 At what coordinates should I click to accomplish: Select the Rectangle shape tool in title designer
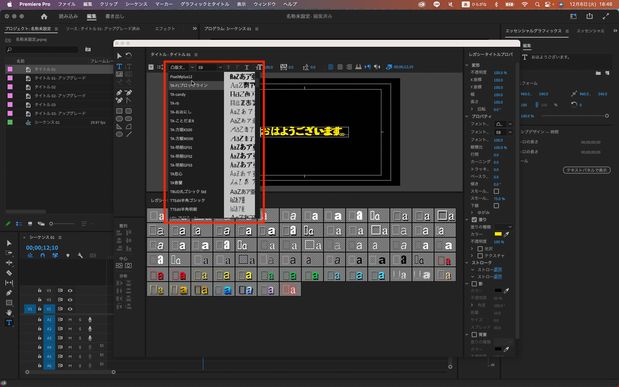[119, 111]
